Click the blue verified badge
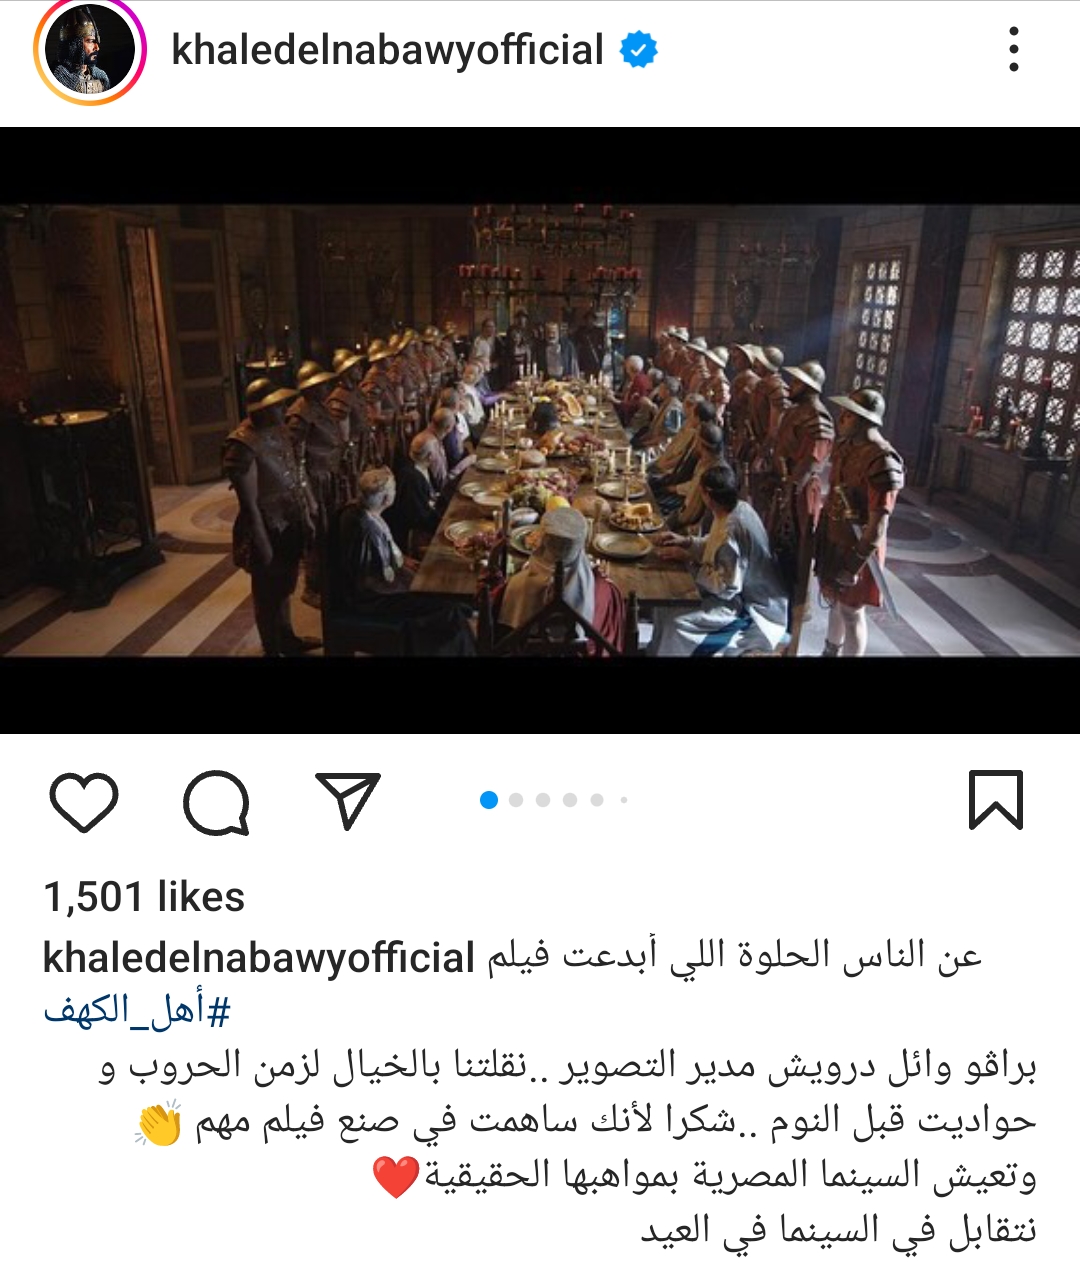Image resolution: width=1080 pixels, height=1270 pixels. click(x=639, y=49)
